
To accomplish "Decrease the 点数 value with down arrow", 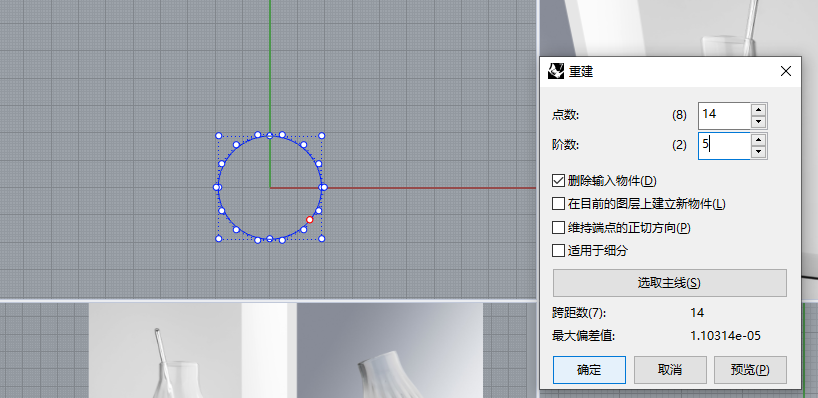I will click(x=759, y=122).
